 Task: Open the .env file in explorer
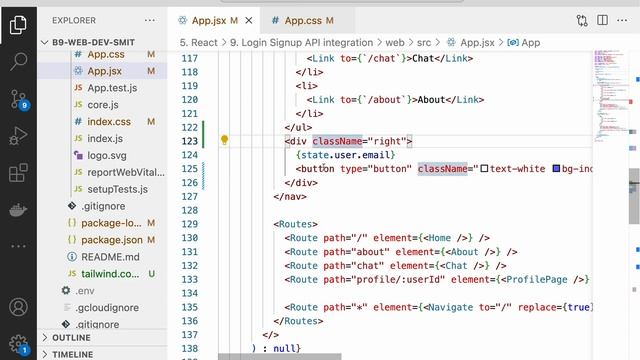click(84, 291)
